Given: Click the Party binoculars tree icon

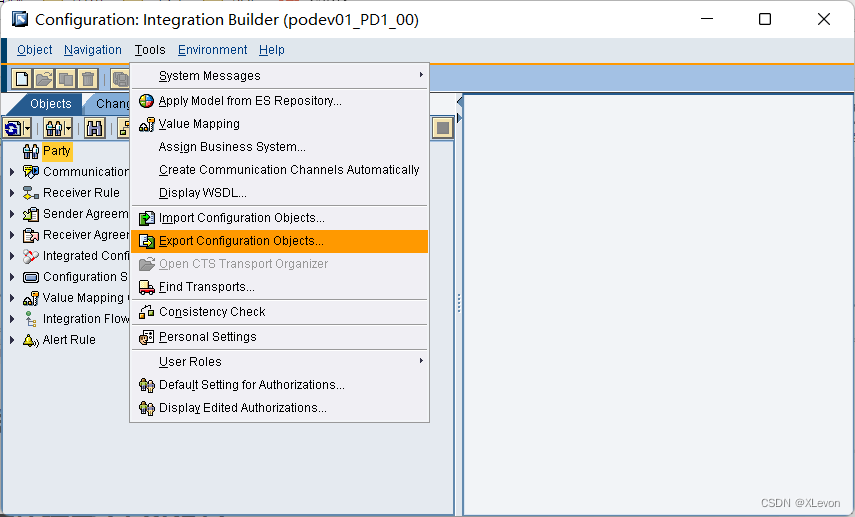Looking at the screenshot, I should [x=31, y=151].
